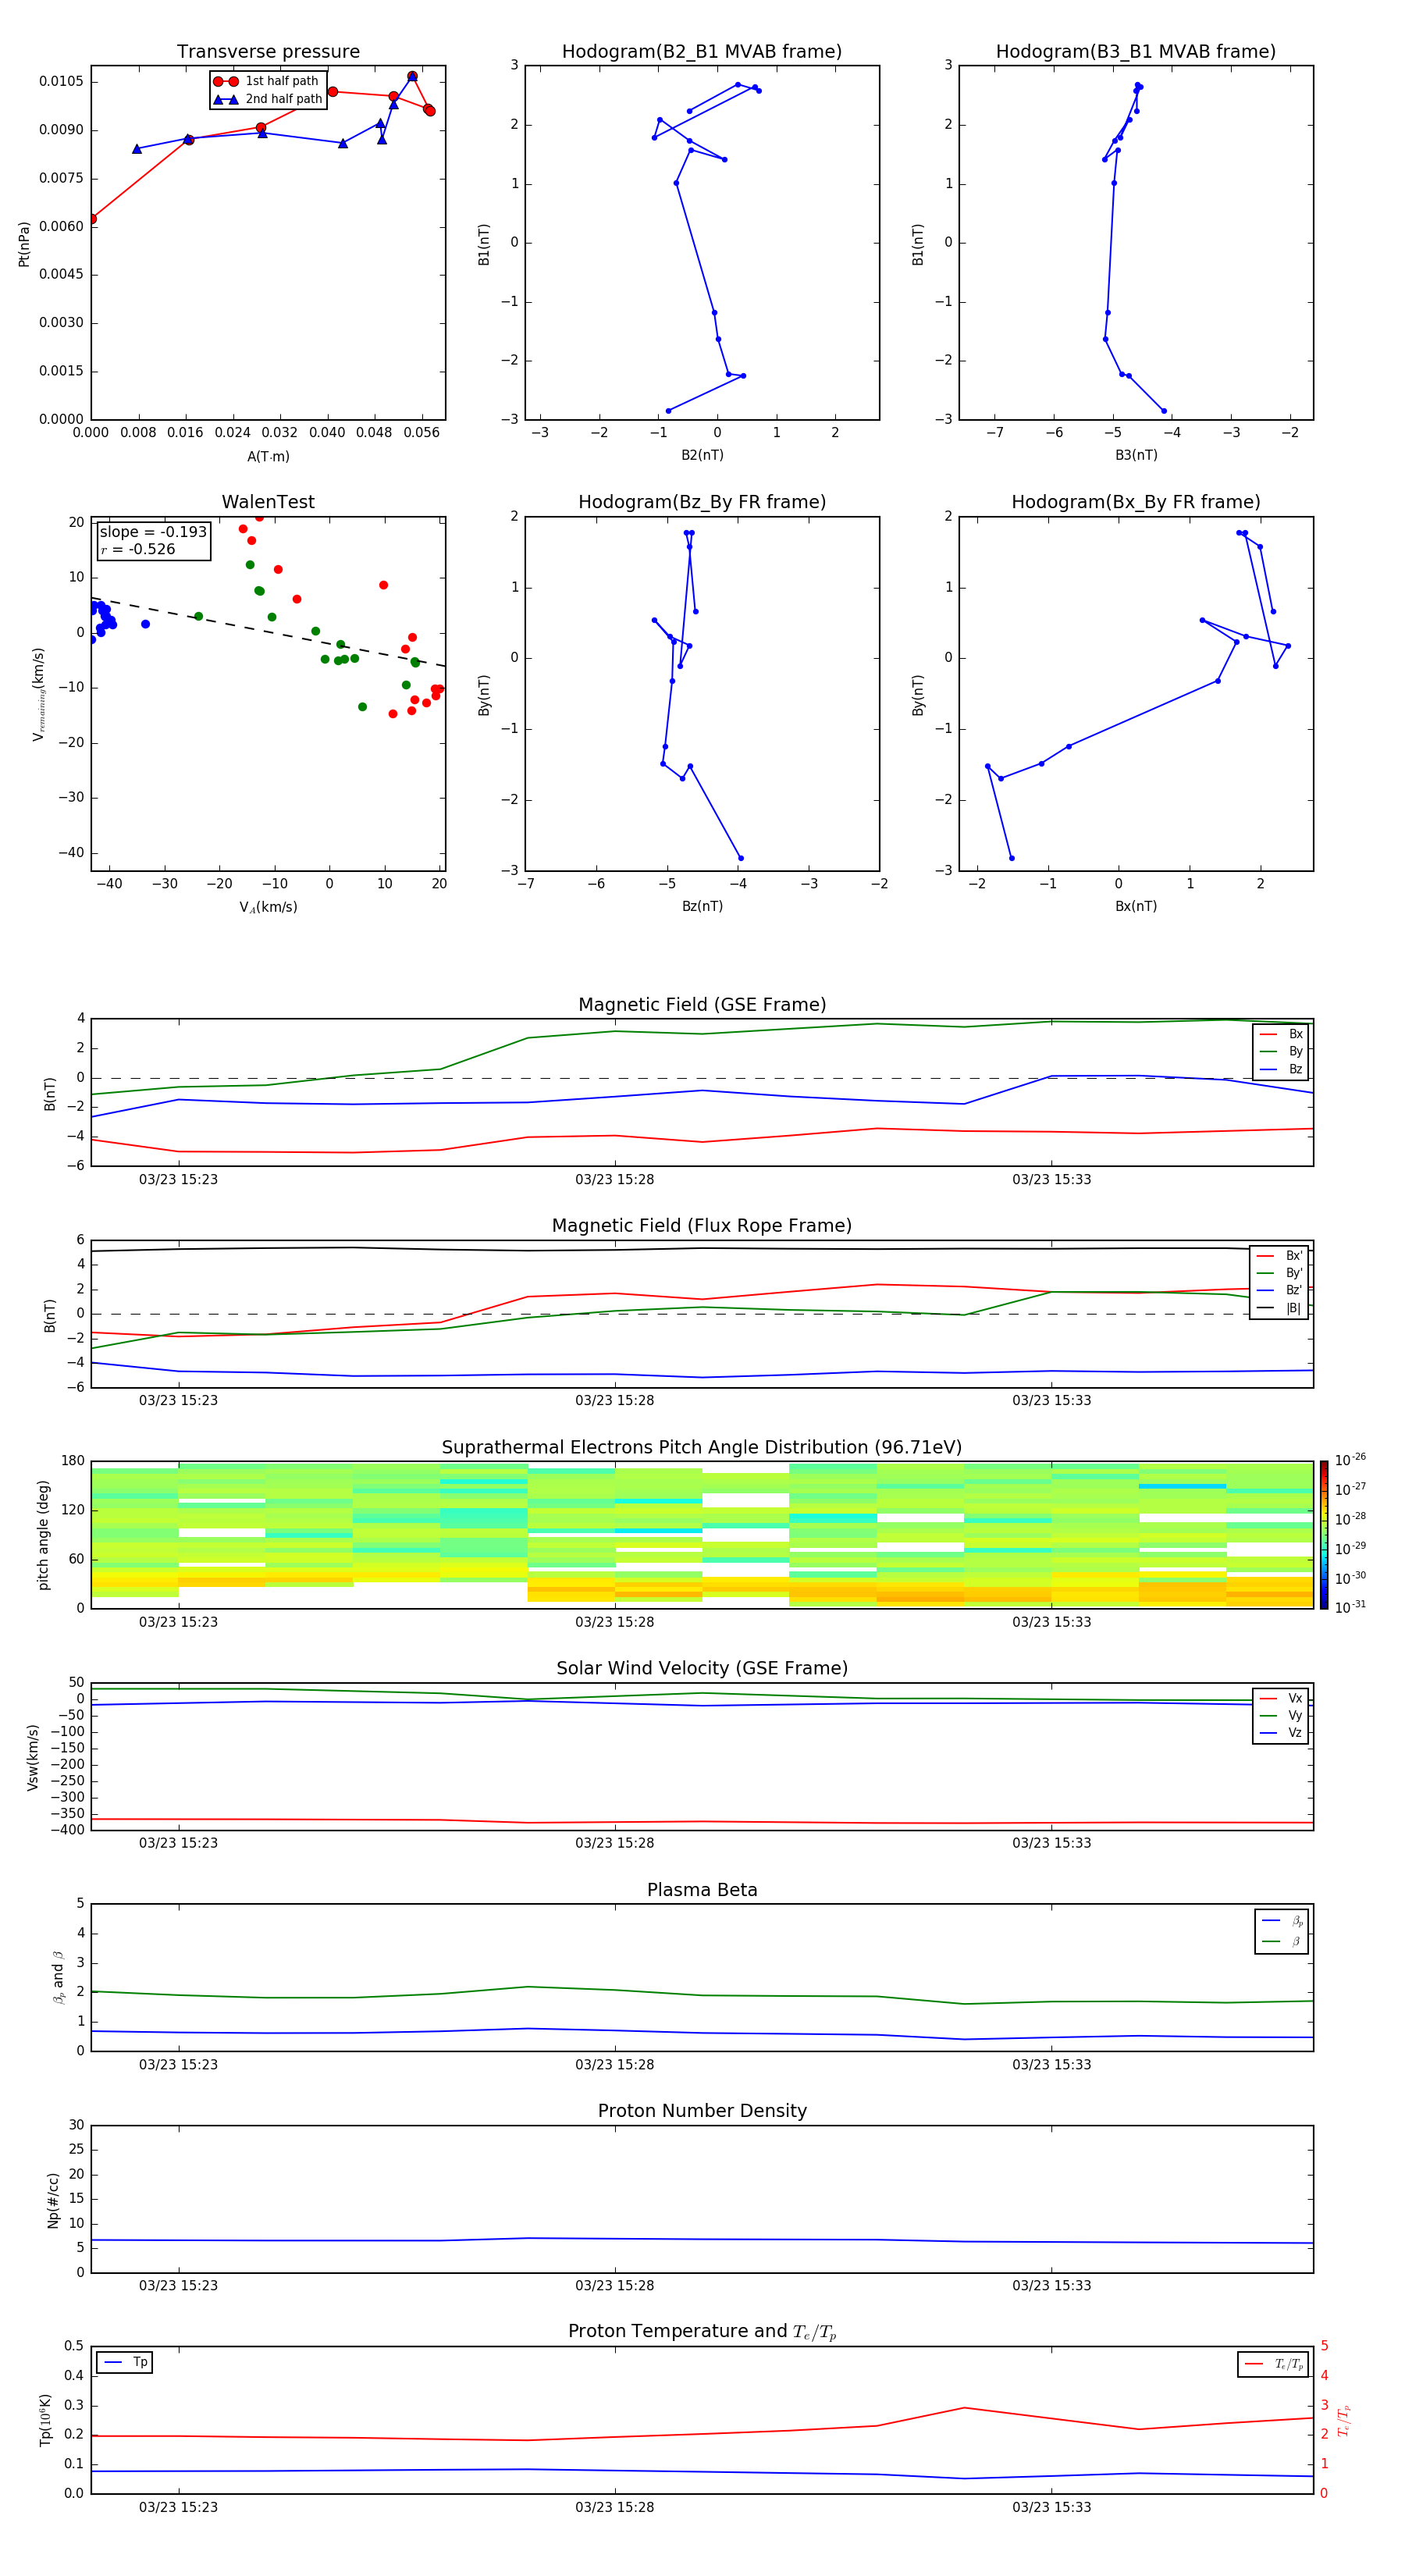Image resolution: width=1405 pixels, height=2576 pixels.
Task: Click the Magnetic Field (Flux Rope Frame) title
Action: (x=702, y=1226)
